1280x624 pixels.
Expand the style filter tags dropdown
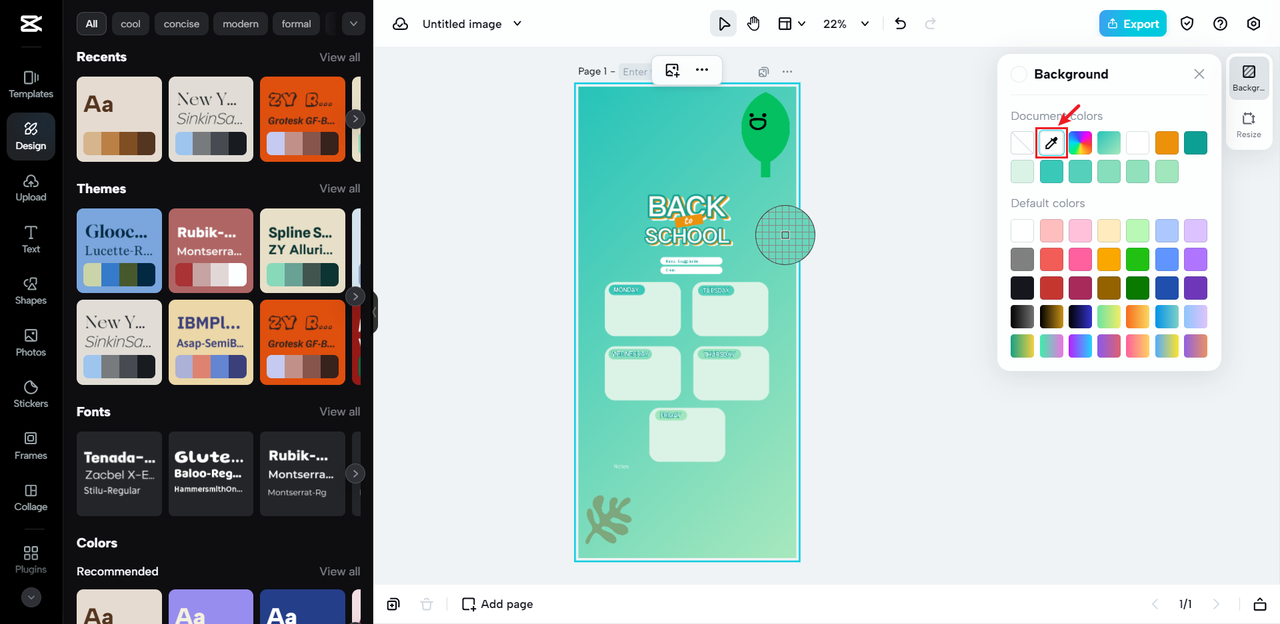[x=353, y=23]
